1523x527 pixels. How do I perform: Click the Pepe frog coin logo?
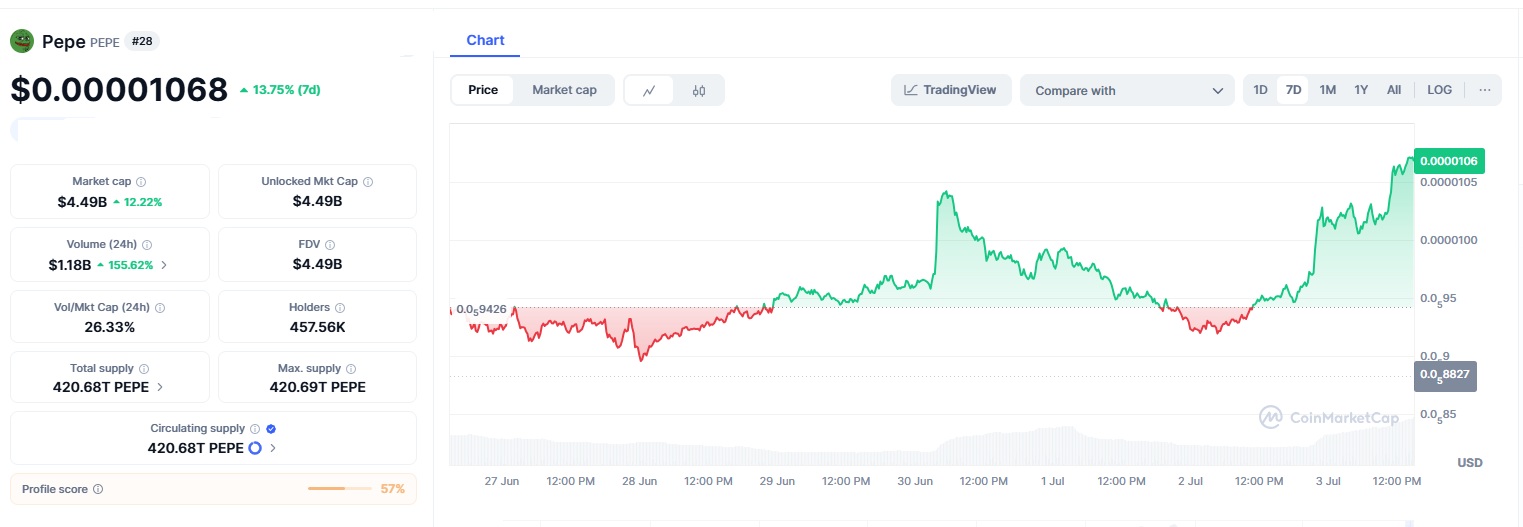22,41
